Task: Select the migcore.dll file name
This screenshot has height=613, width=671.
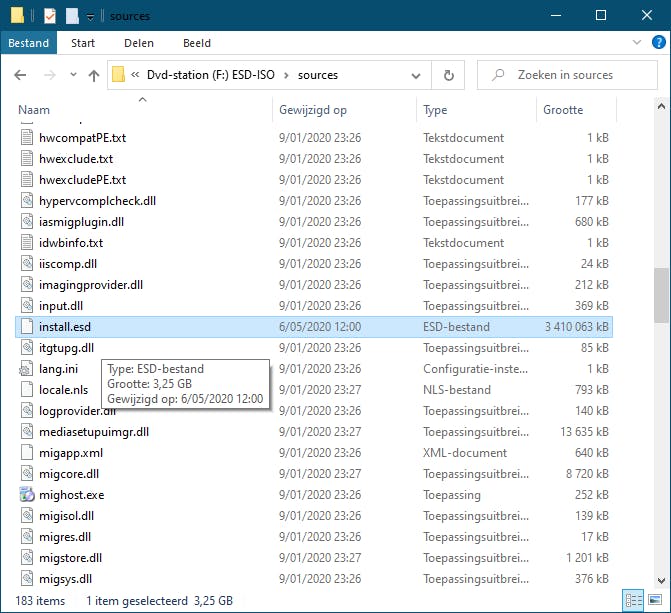Action: pyautogui.click(x=69, y=474)
